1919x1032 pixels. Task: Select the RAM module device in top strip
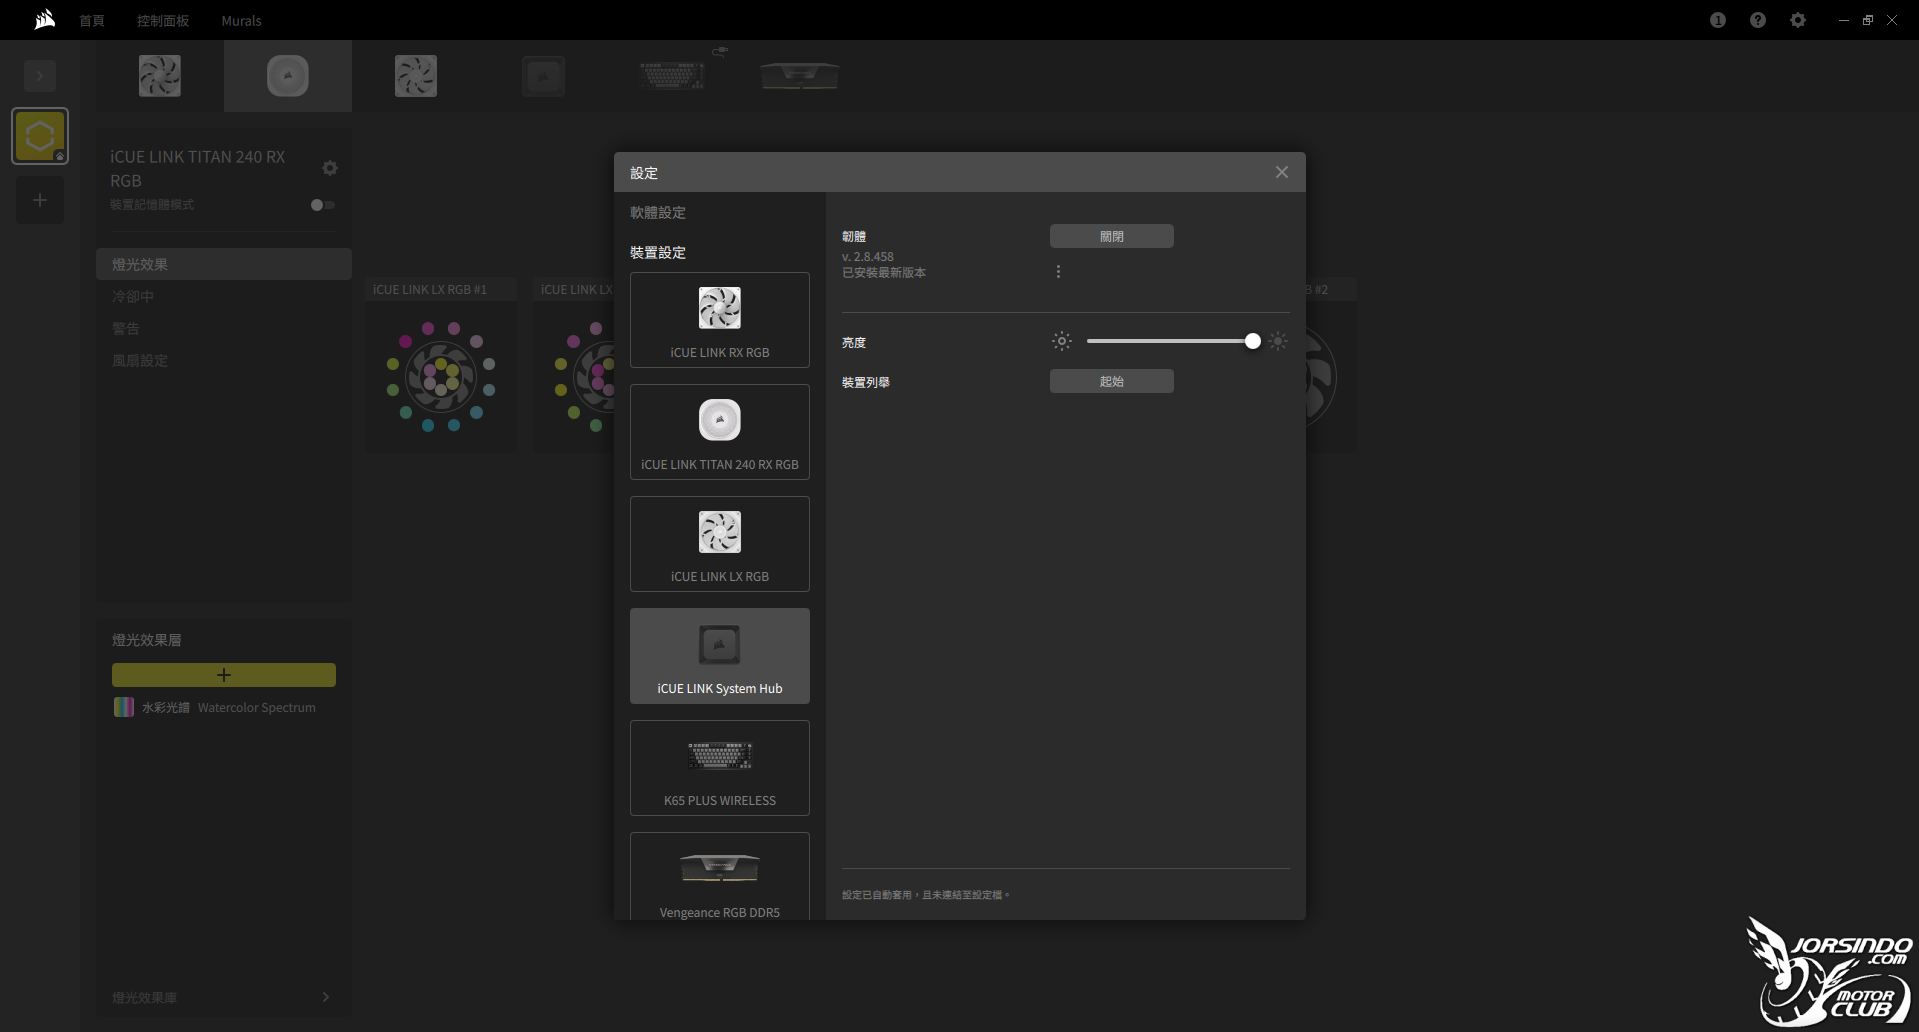point(800,76)
